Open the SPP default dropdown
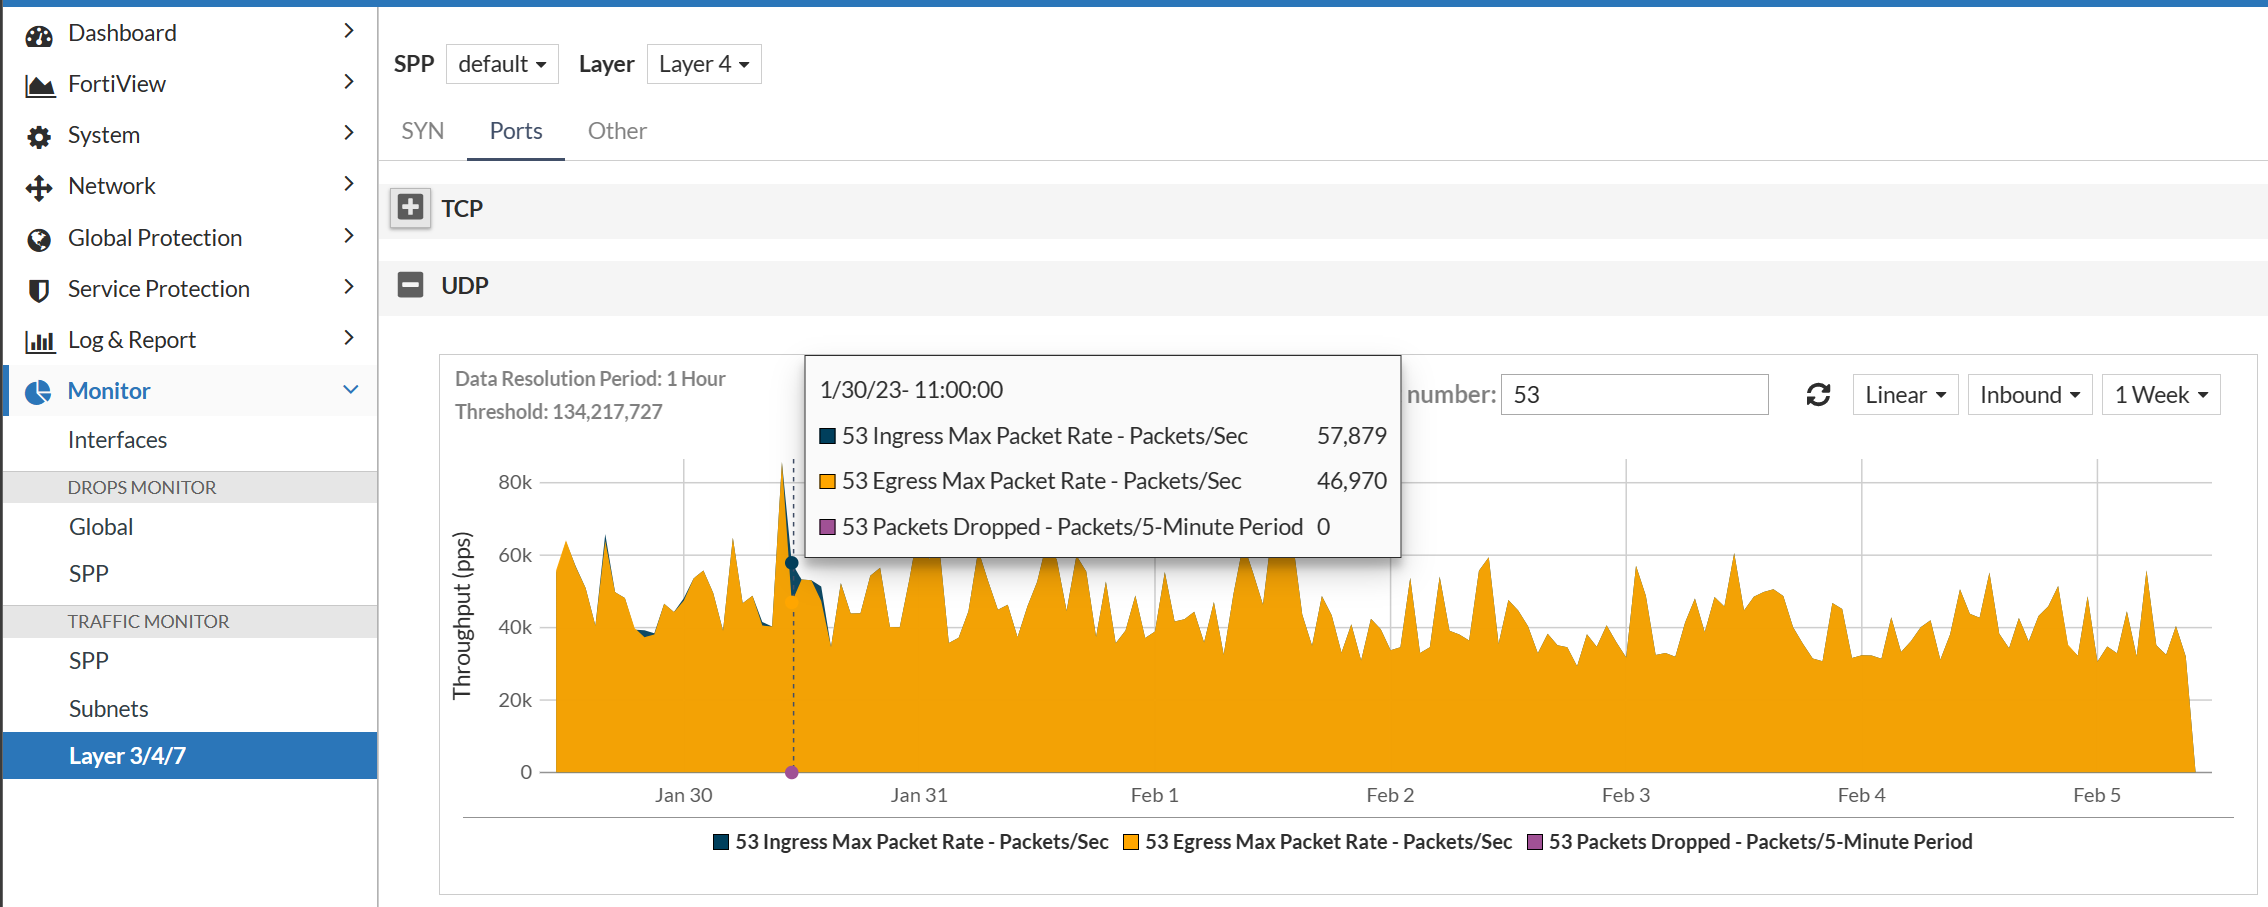This screenshot has height=907, width=2268. coord(502,63)
